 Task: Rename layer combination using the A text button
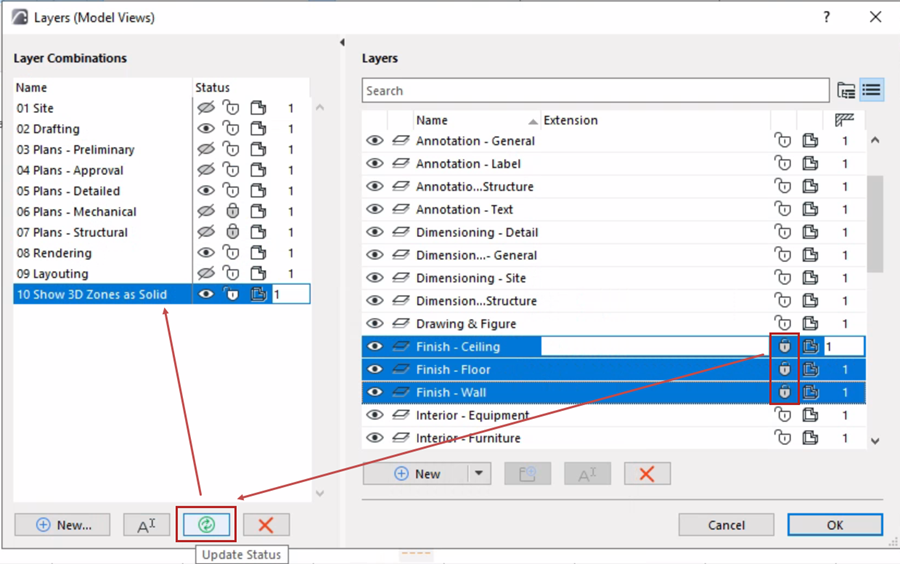tap(146, 524)
